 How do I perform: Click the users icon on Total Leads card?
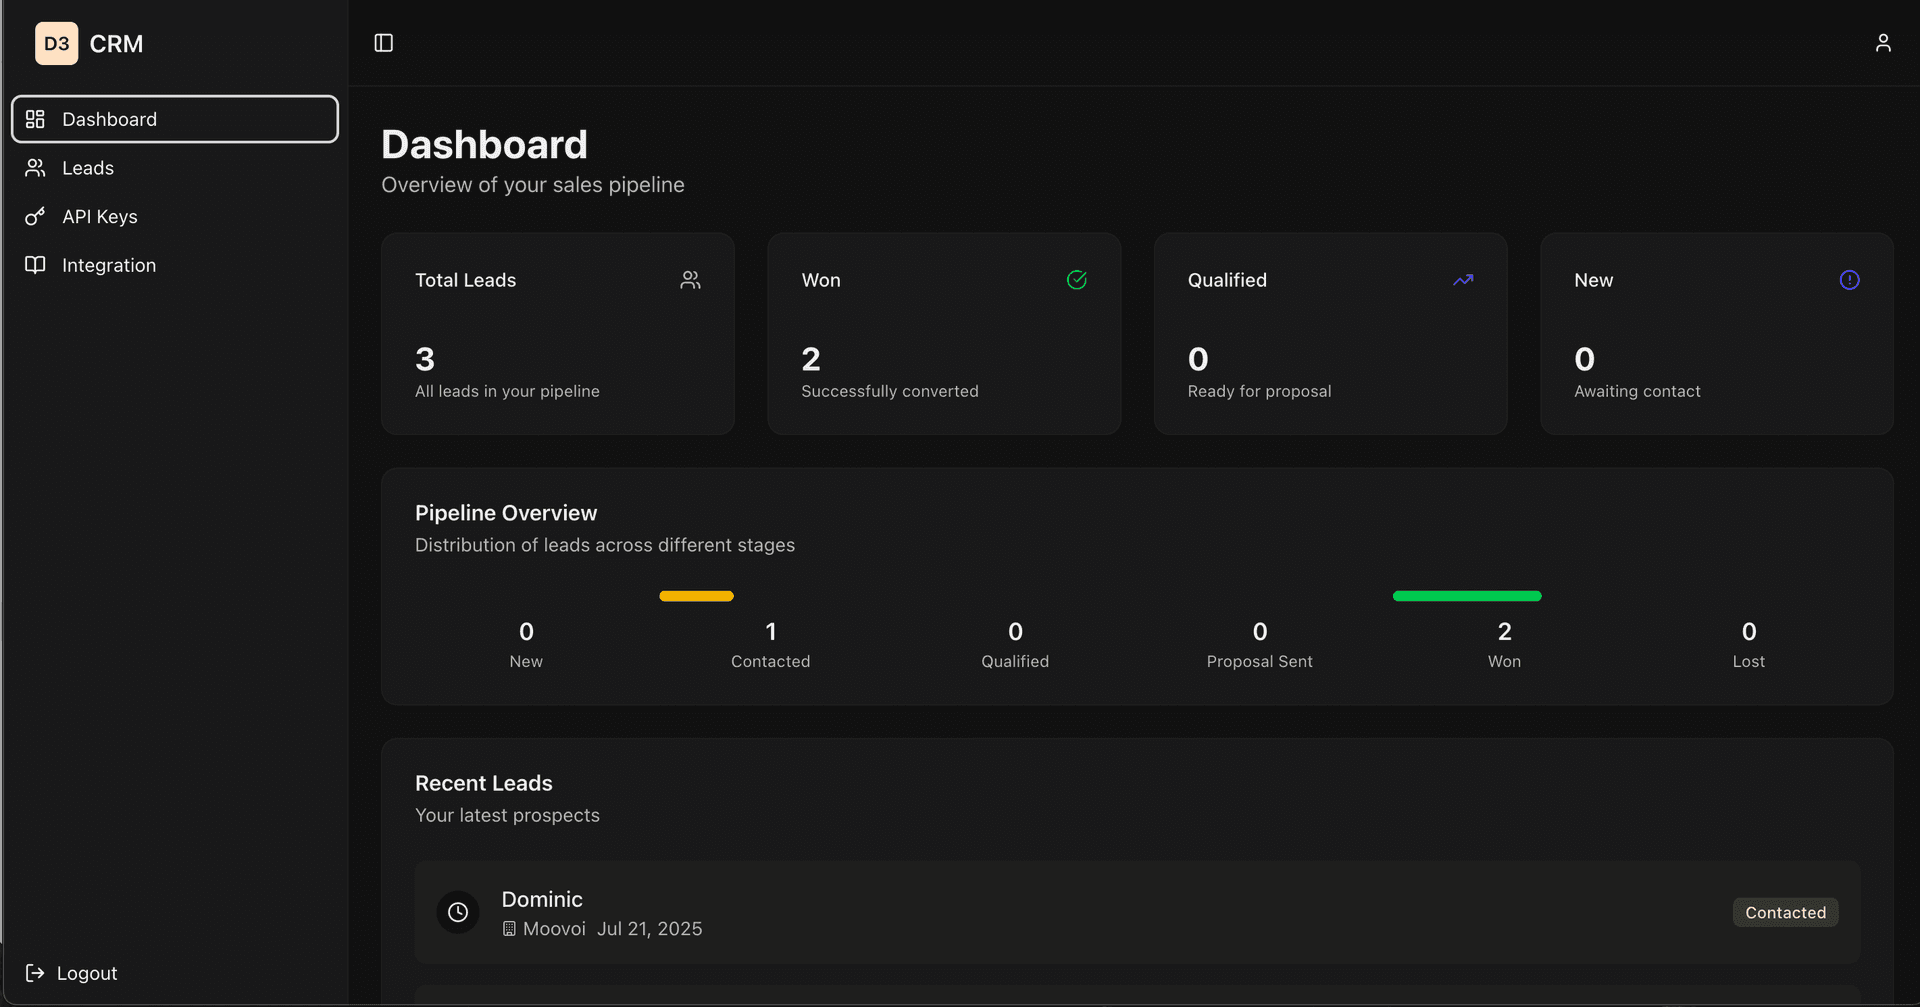690,280
